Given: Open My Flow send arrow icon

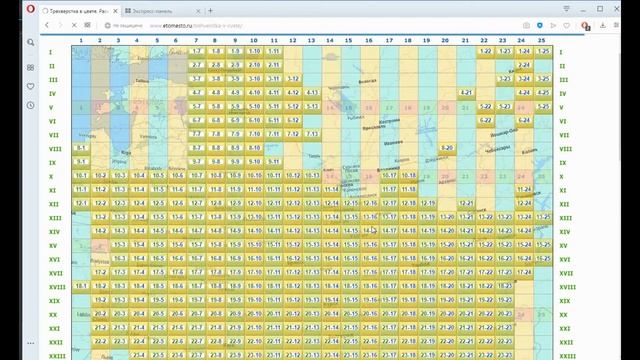Looking at the screenshot, I should pos(553,25).
